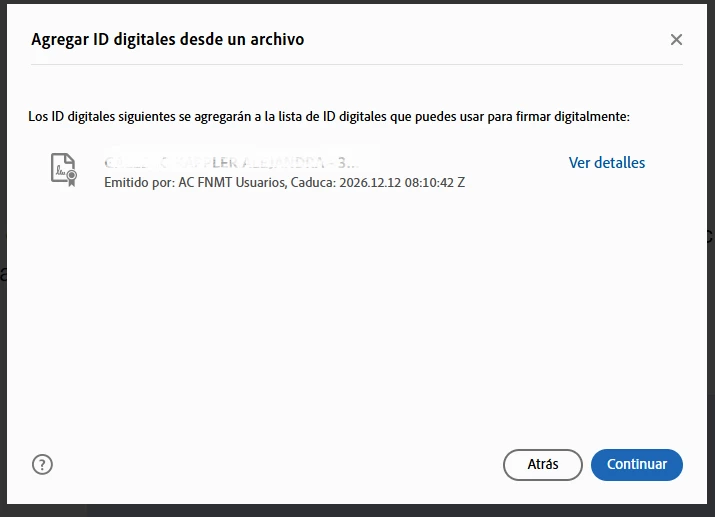
Task: Click the 'Los ID digitales siguientes' description text
Action: tap(329, 117)
